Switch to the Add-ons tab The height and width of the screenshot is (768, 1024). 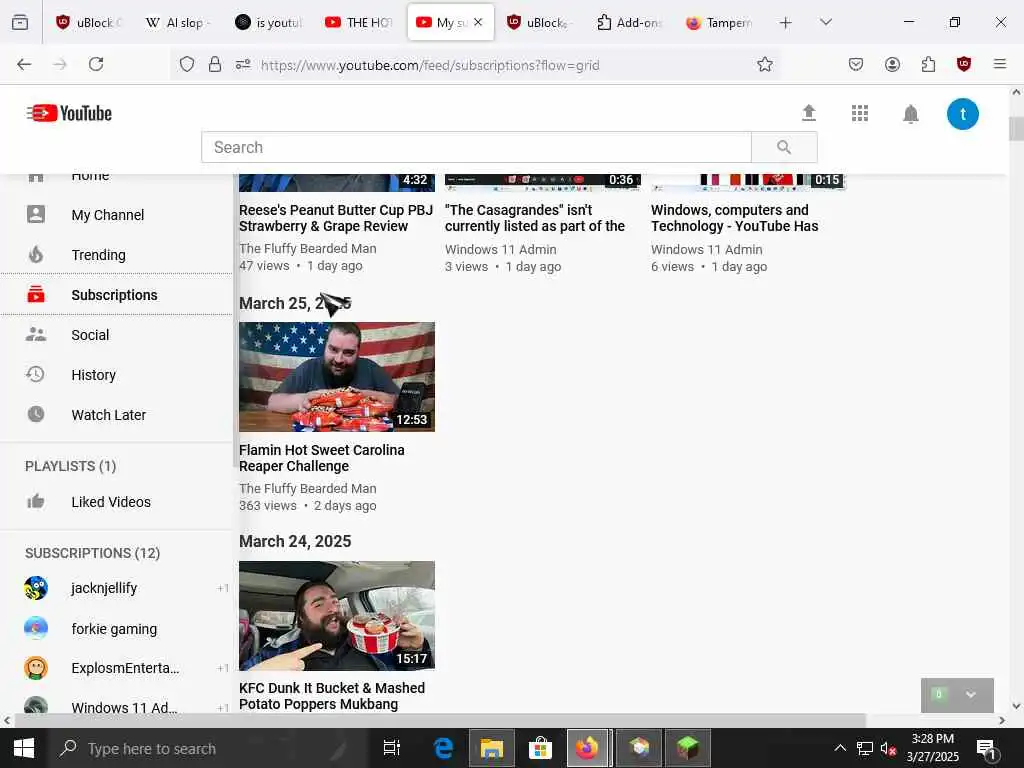tap(630, 22)
